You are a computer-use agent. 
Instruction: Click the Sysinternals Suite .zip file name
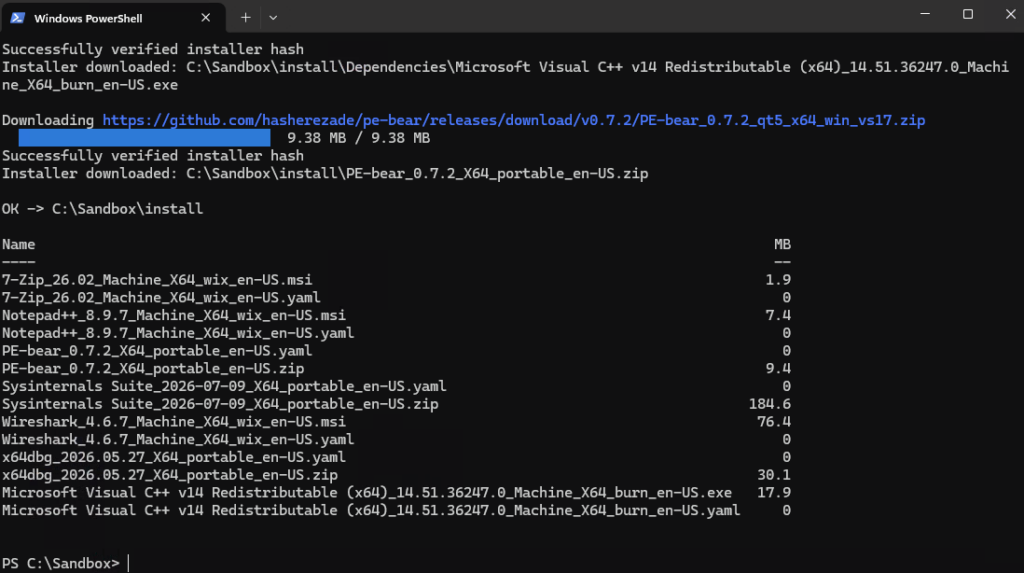(220, 404)
